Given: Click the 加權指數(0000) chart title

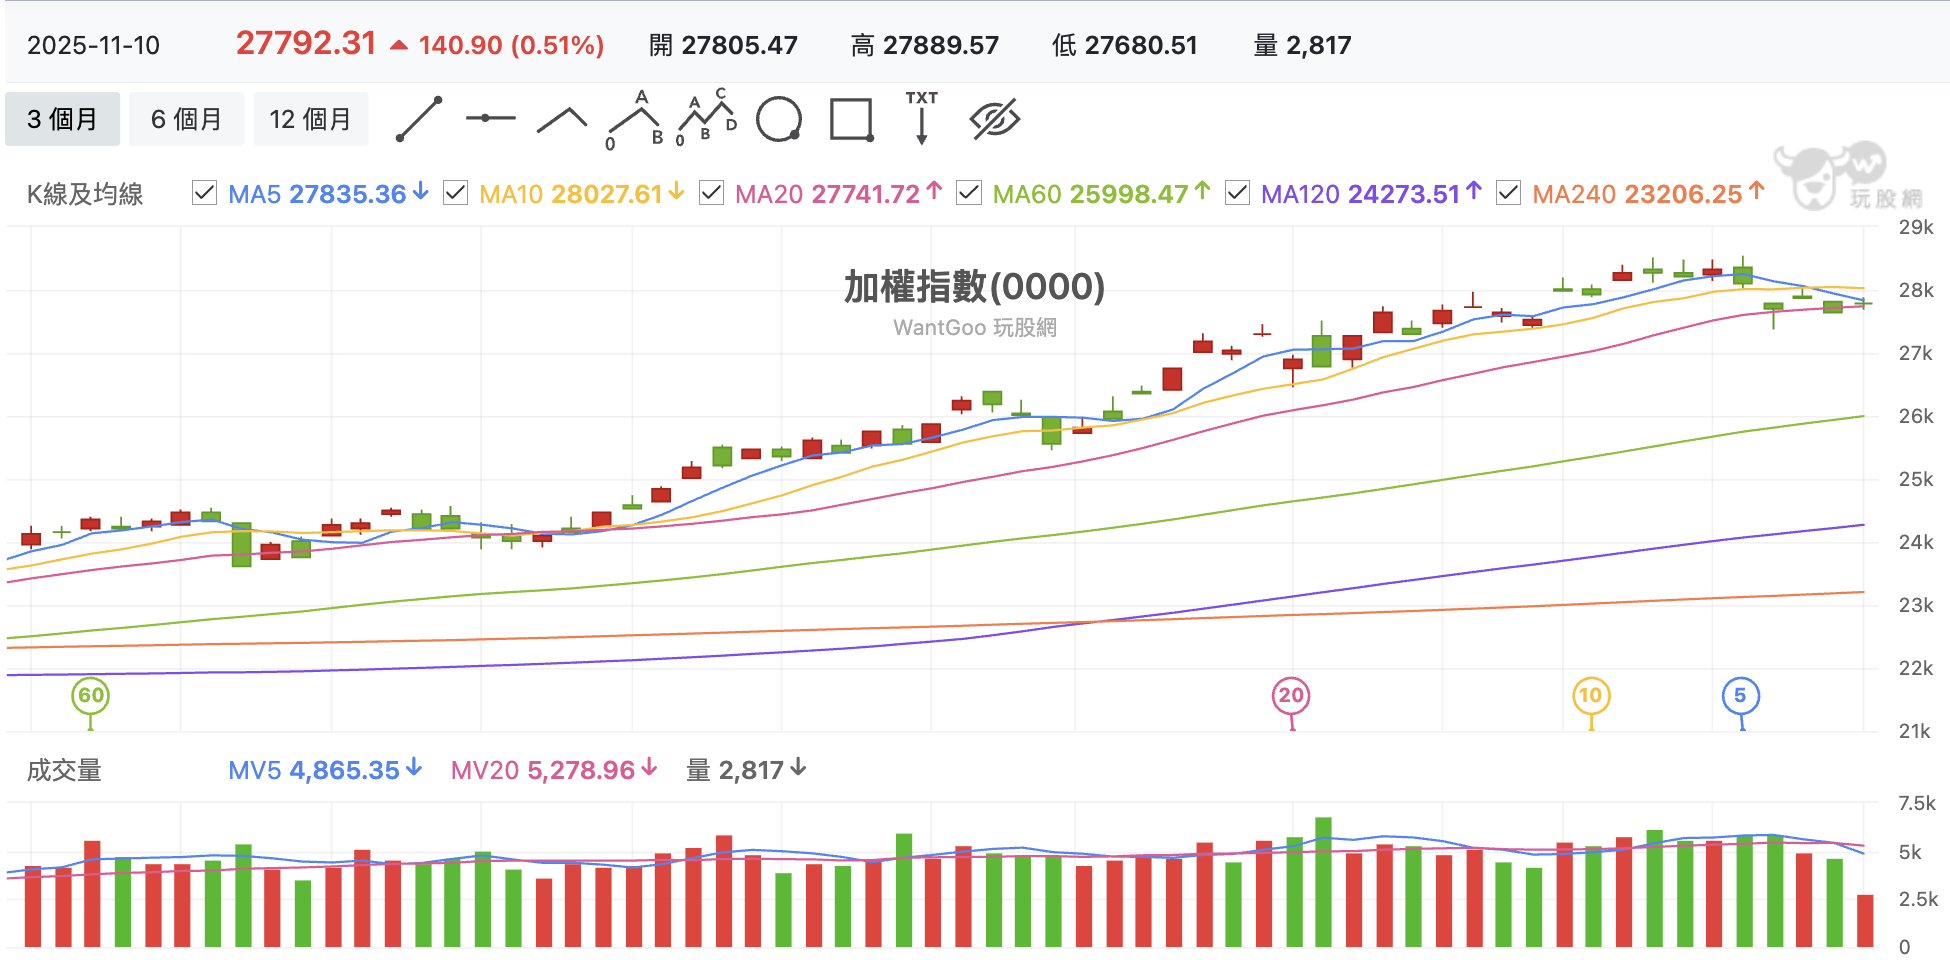Looking at the screenshot, I should coord(974,287).
